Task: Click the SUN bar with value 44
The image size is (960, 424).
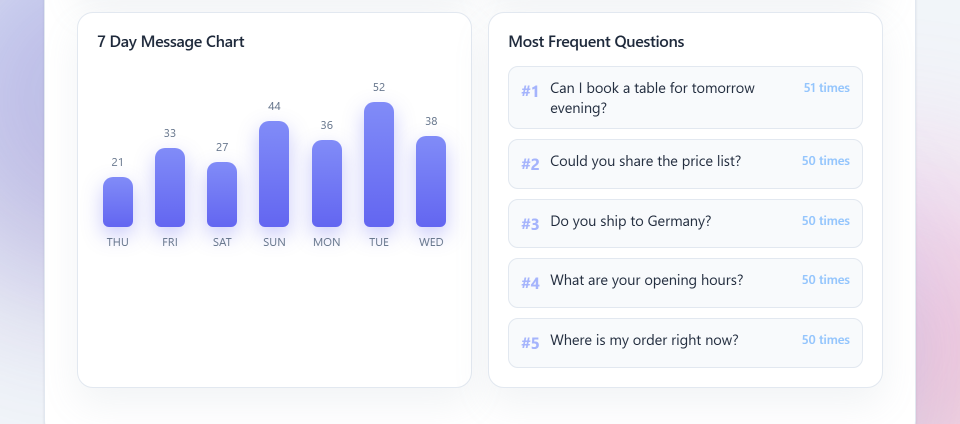Action: pos(274,174)
